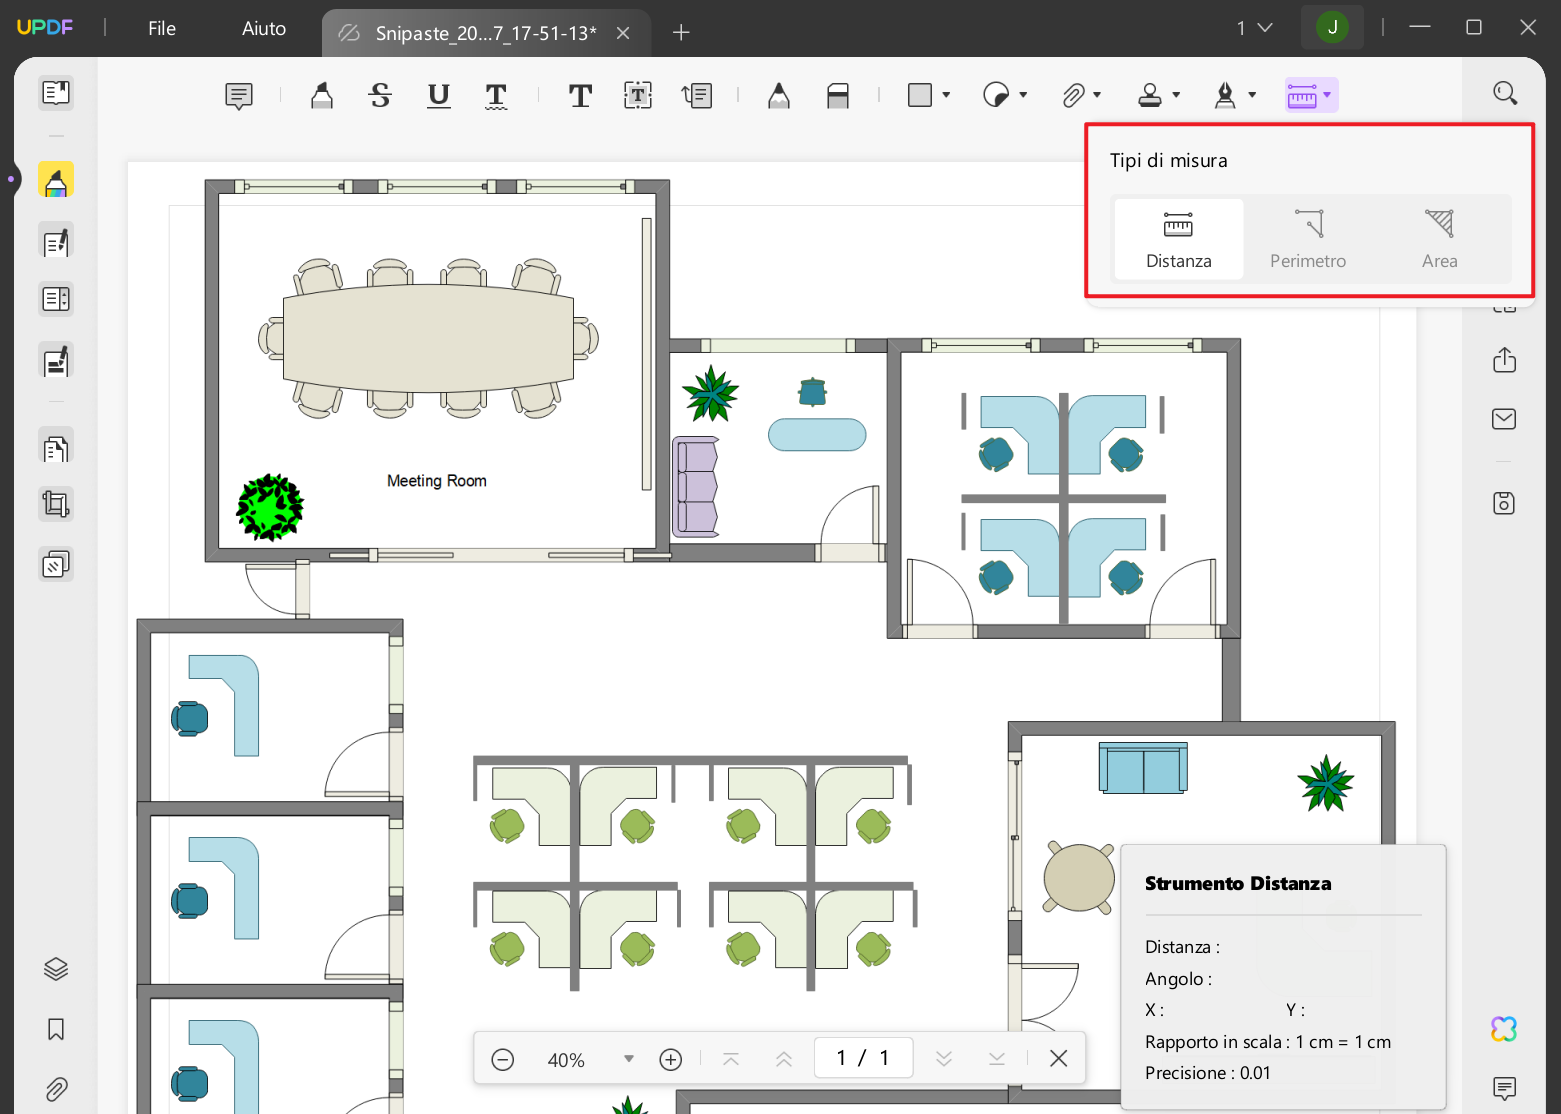Open the Fill and Sign tool in sidebar
This screenshot has height=1114, width=1561.
pyautogui.click(x=56, y=360)
